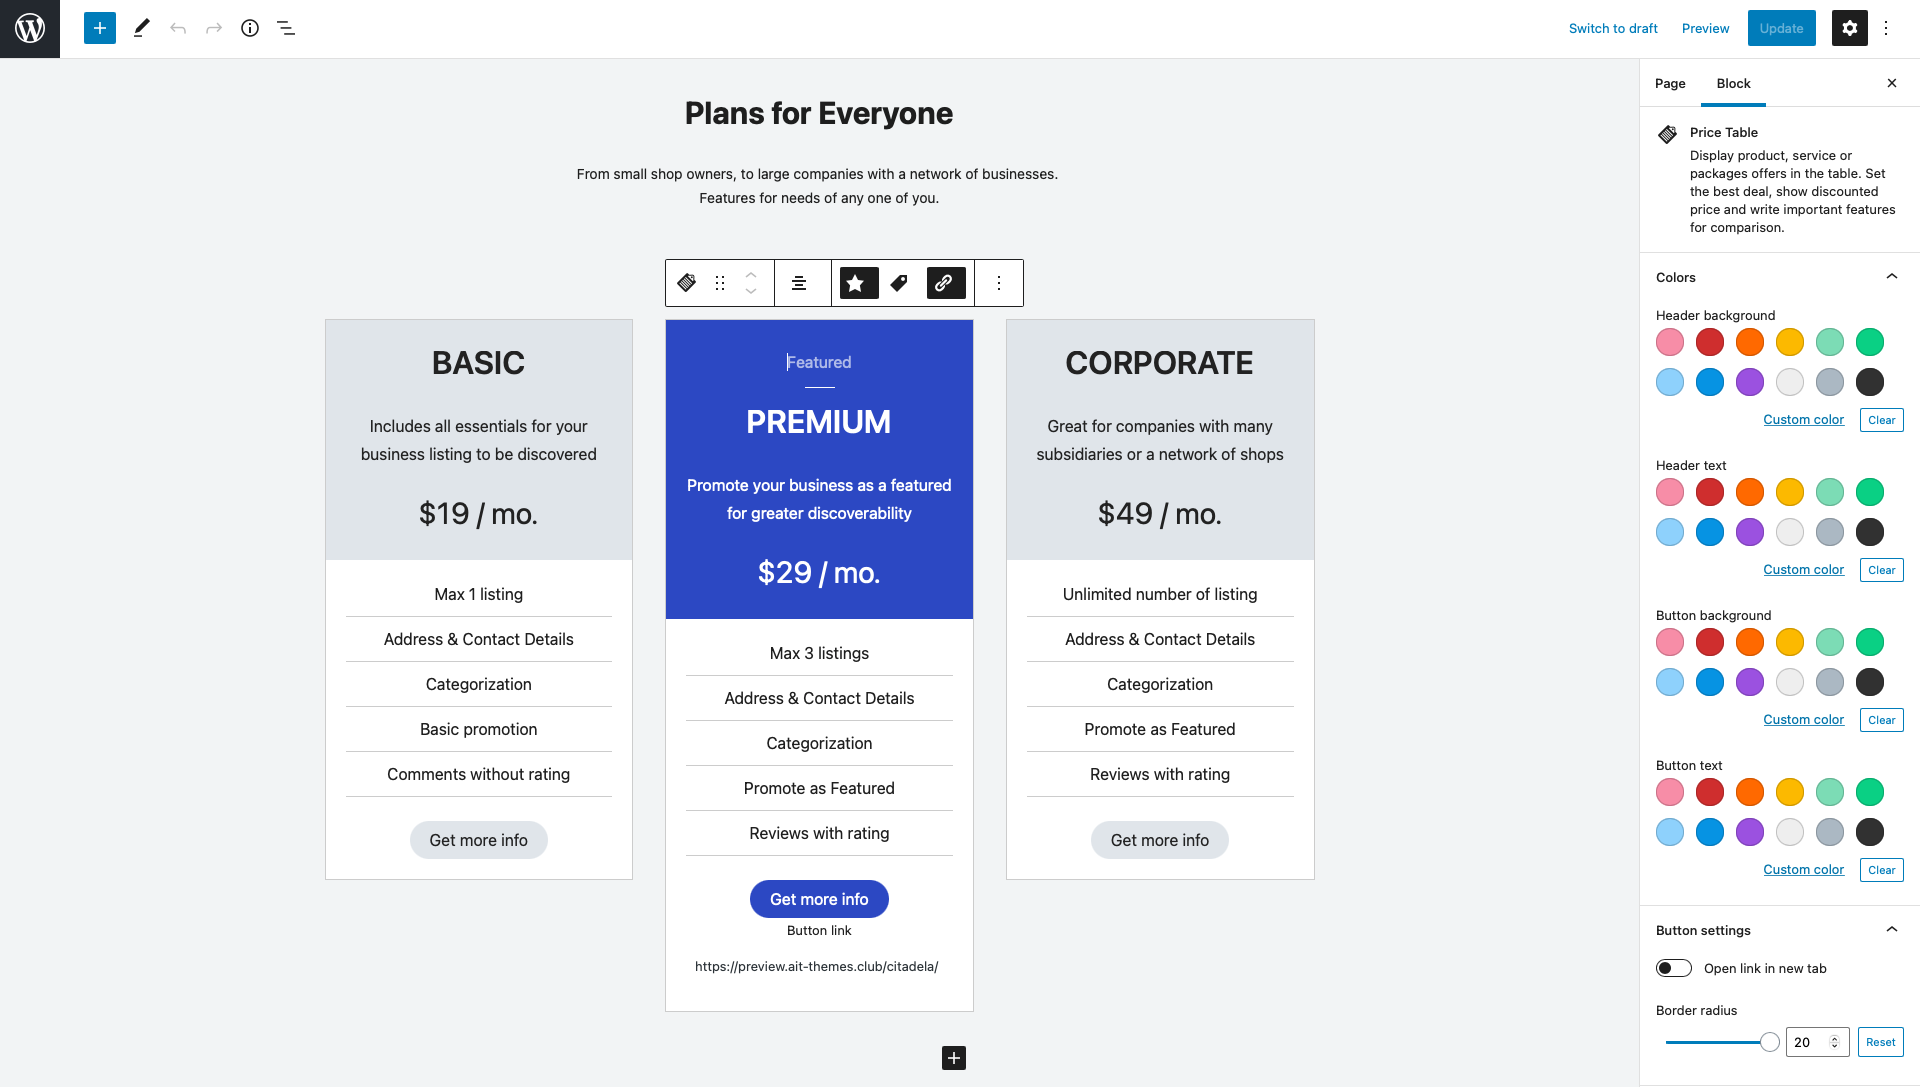Viewport: 1920px width, 1087px height.
Task: Click the discount price tag icon
Action: tap(900, 283)
